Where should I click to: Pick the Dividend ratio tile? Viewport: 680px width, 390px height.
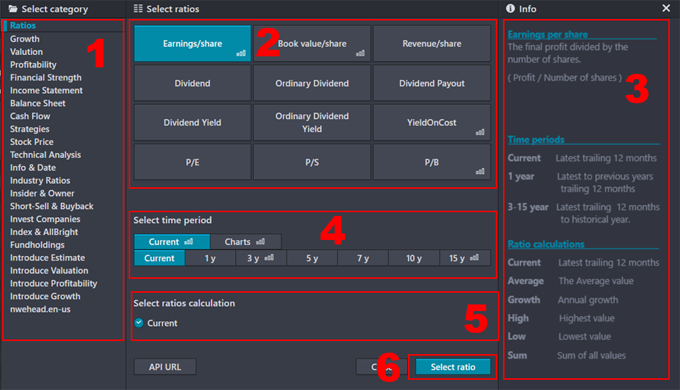pyautogui.click(x=193, y=83)
